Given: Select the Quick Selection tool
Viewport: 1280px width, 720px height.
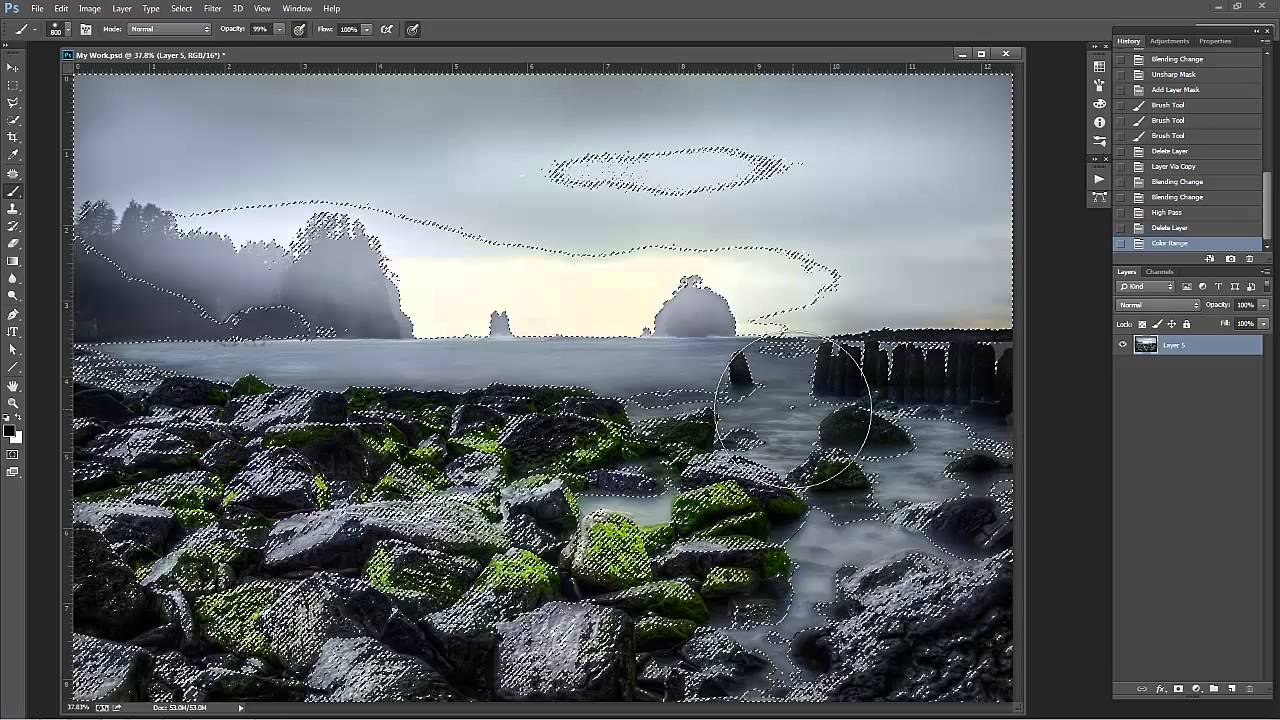Looking at the screenshot, I should [x=13, y=120].
